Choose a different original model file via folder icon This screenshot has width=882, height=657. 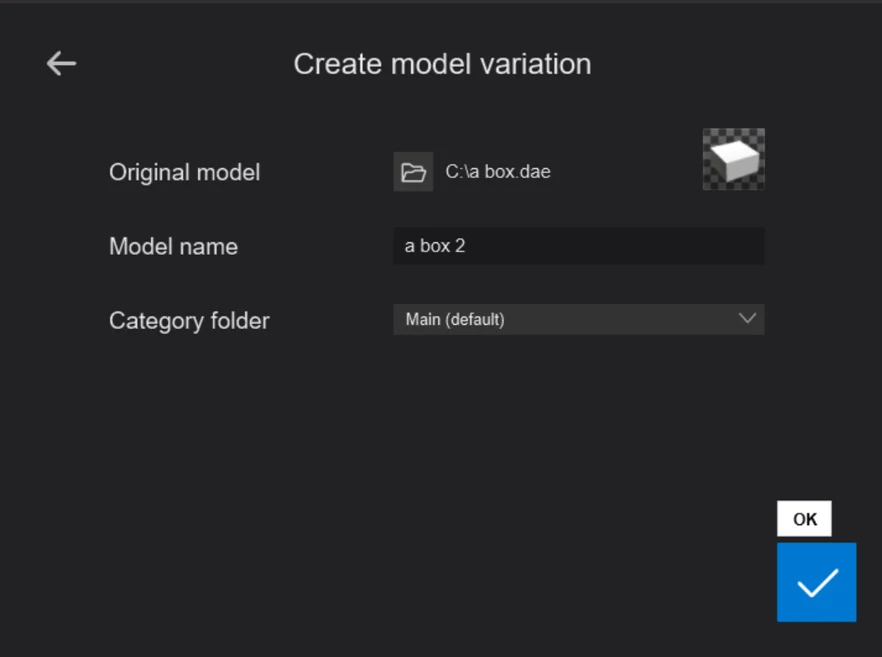click(x=413, y=172)
